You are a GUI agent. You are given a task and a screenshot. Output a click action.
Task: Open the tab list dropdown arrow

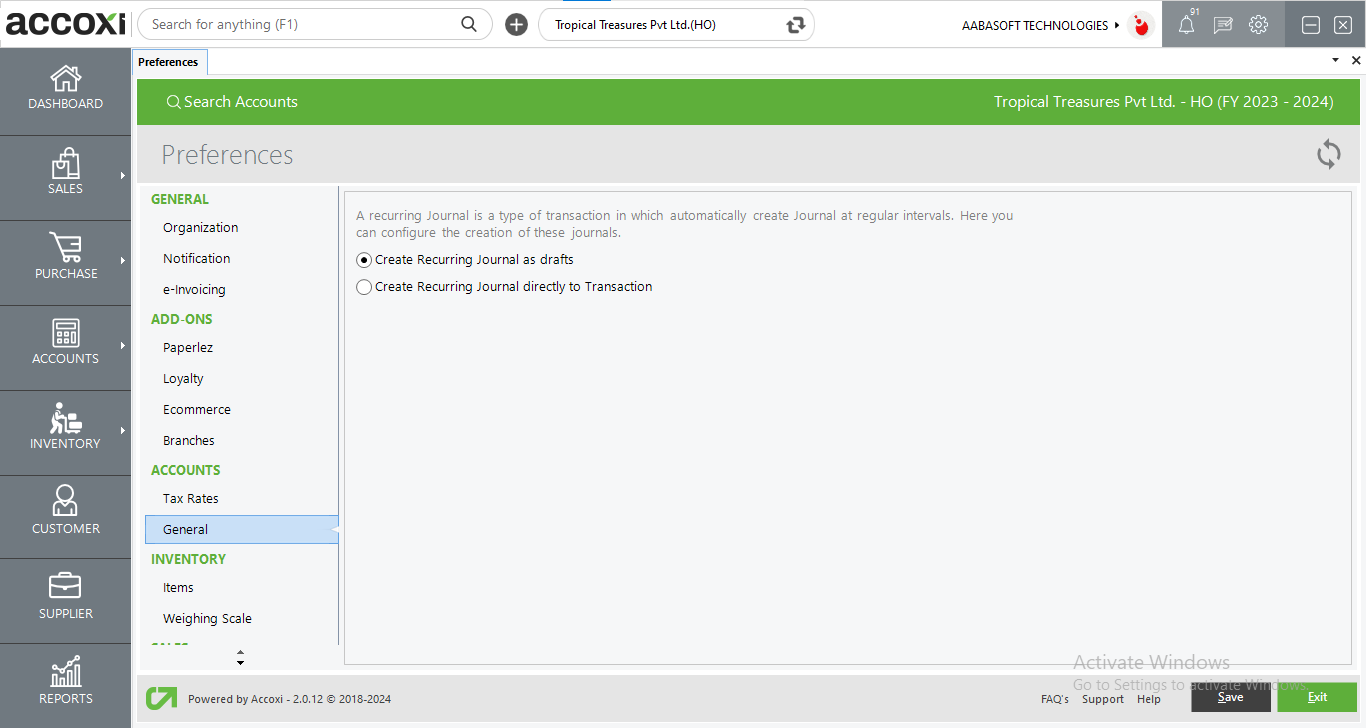(x=1335, y=61)
